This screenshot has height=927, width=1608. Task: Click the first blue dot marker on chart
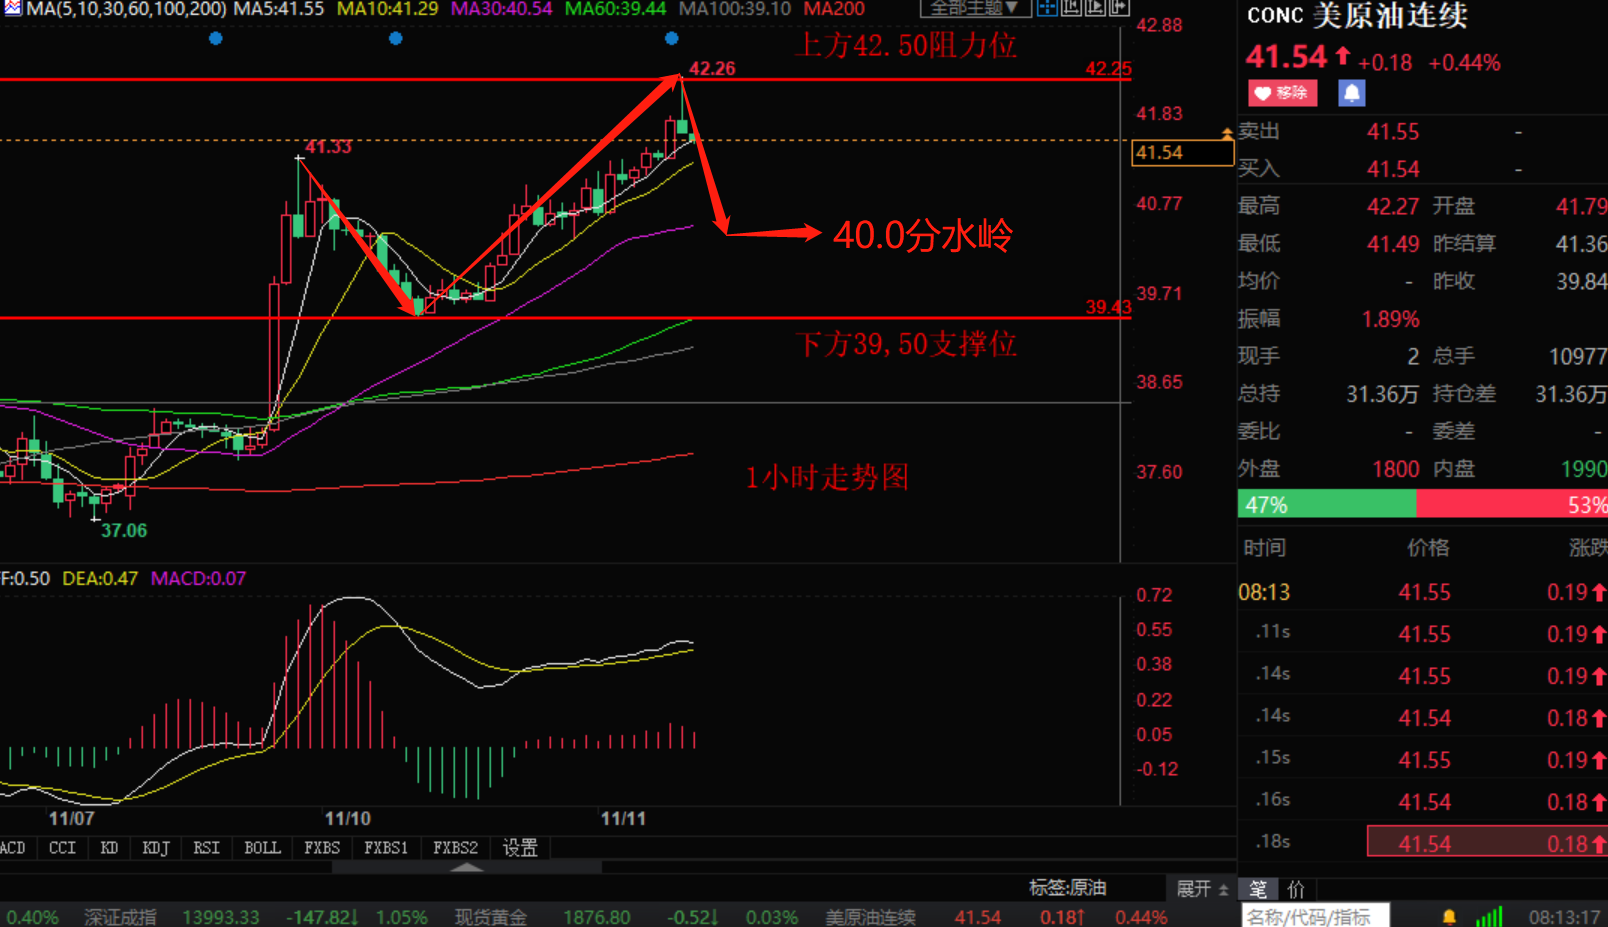click(x=216, y=38)
